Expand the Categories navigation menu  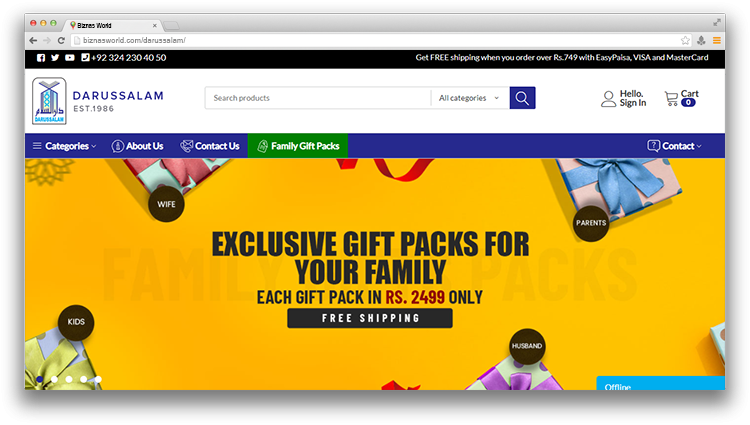(64, 146)
